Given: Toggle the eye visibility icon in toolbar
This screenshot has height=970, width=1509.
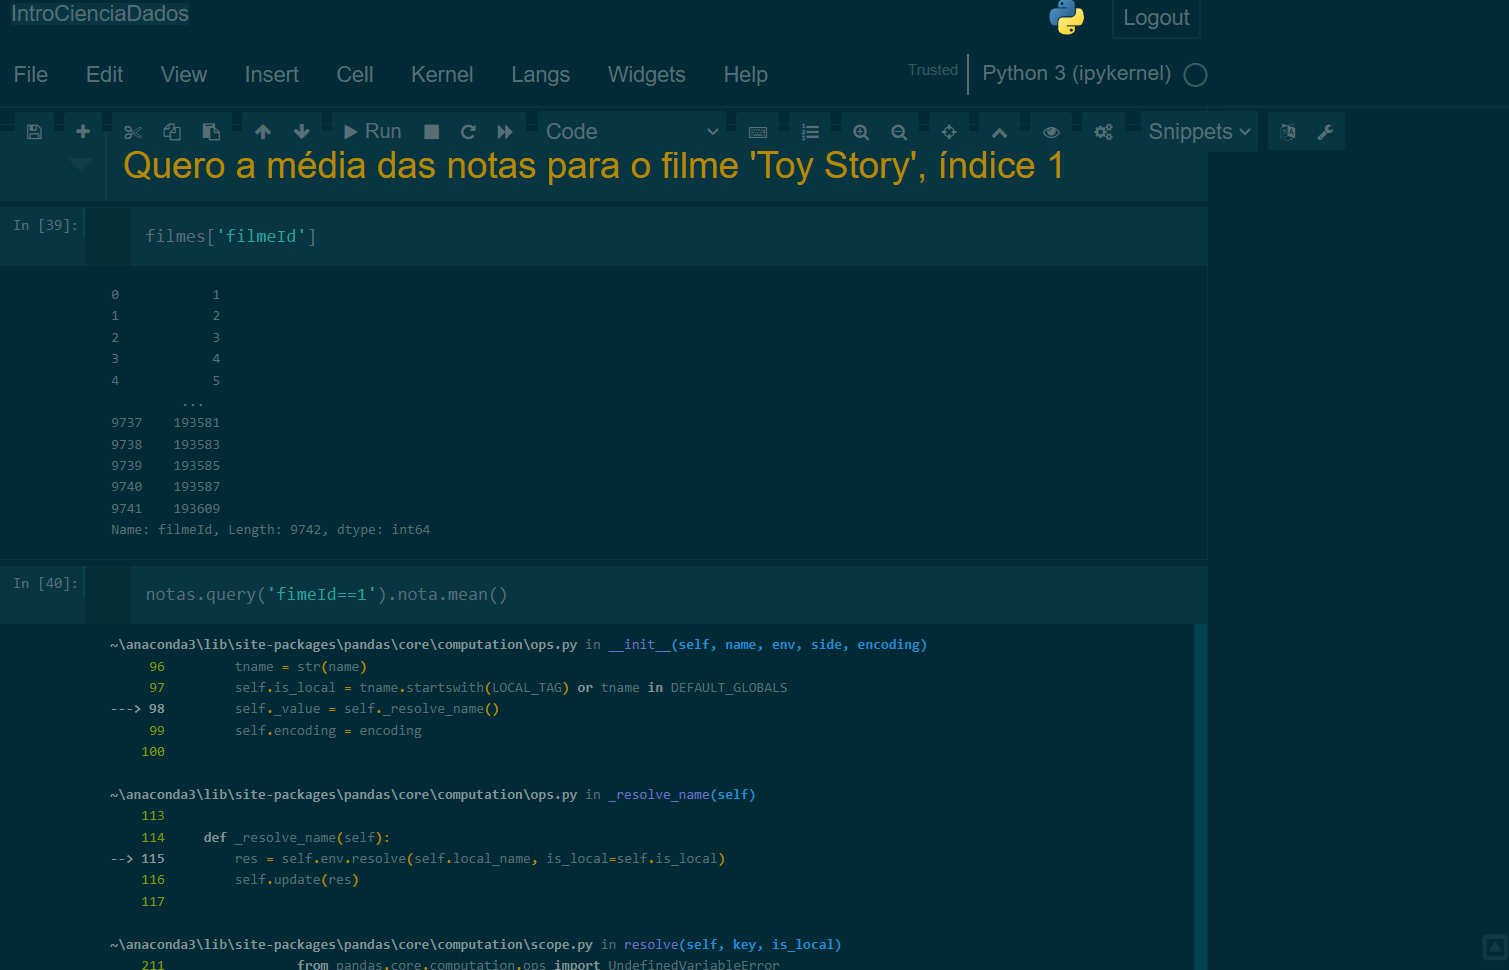Looking at the screenshot, I should [x=1051, y=132].
